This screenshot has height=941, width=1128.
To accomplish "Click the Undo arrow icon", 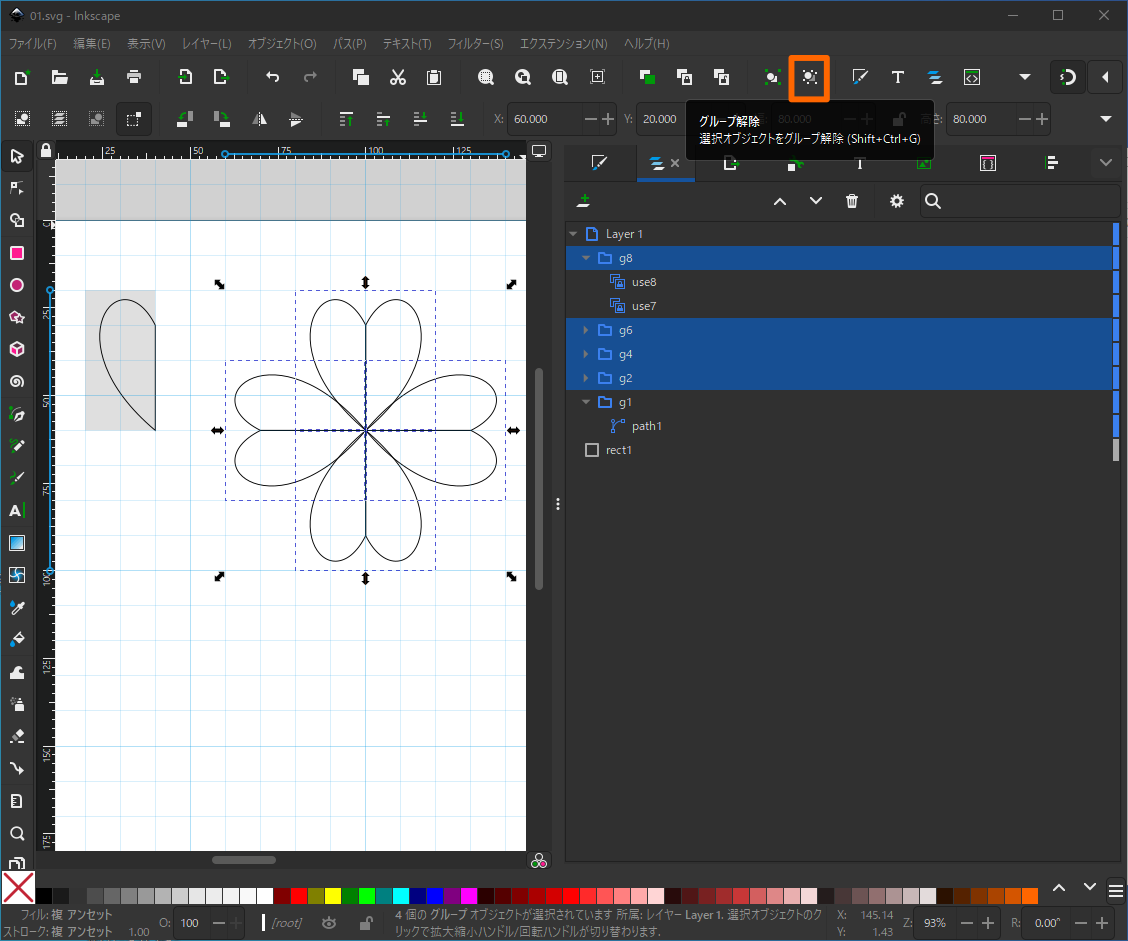I will (x=273, y=77).
